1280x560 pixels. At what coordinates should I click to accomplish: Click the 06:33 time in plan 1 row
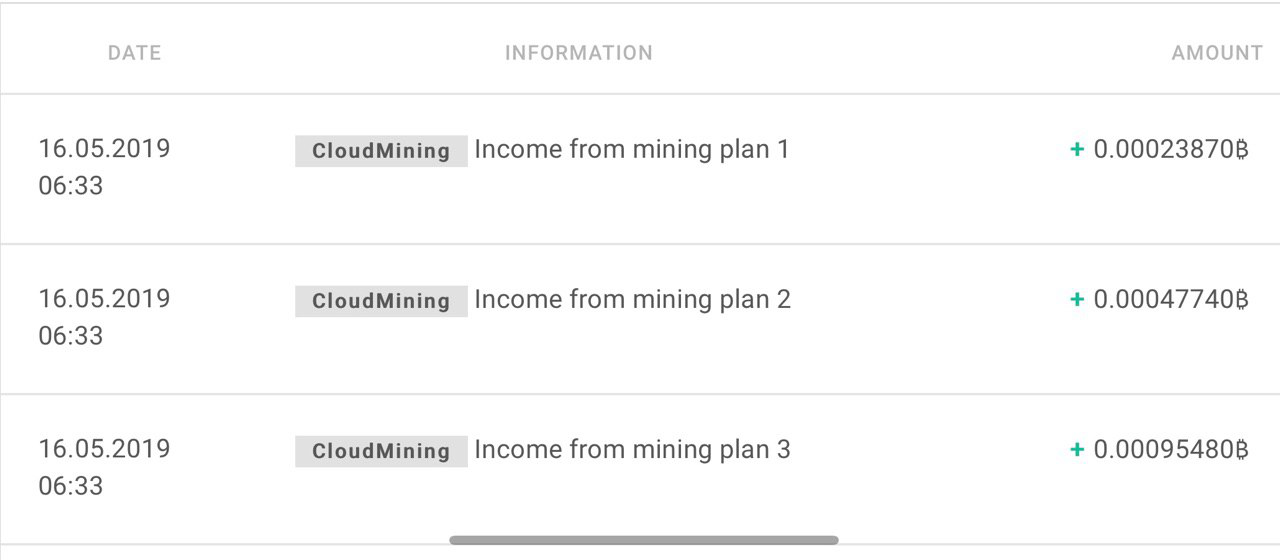[71, 186]
